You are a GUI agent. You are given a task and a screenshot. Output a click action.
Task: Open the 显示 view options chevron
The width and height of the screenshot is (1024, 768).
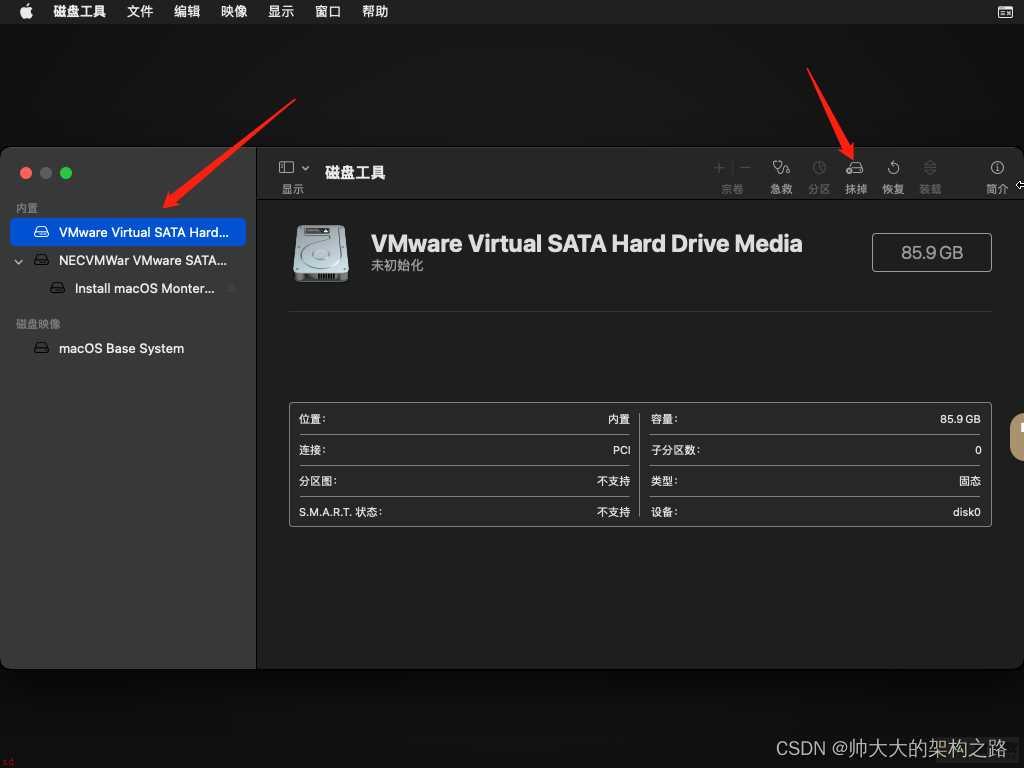305,168
